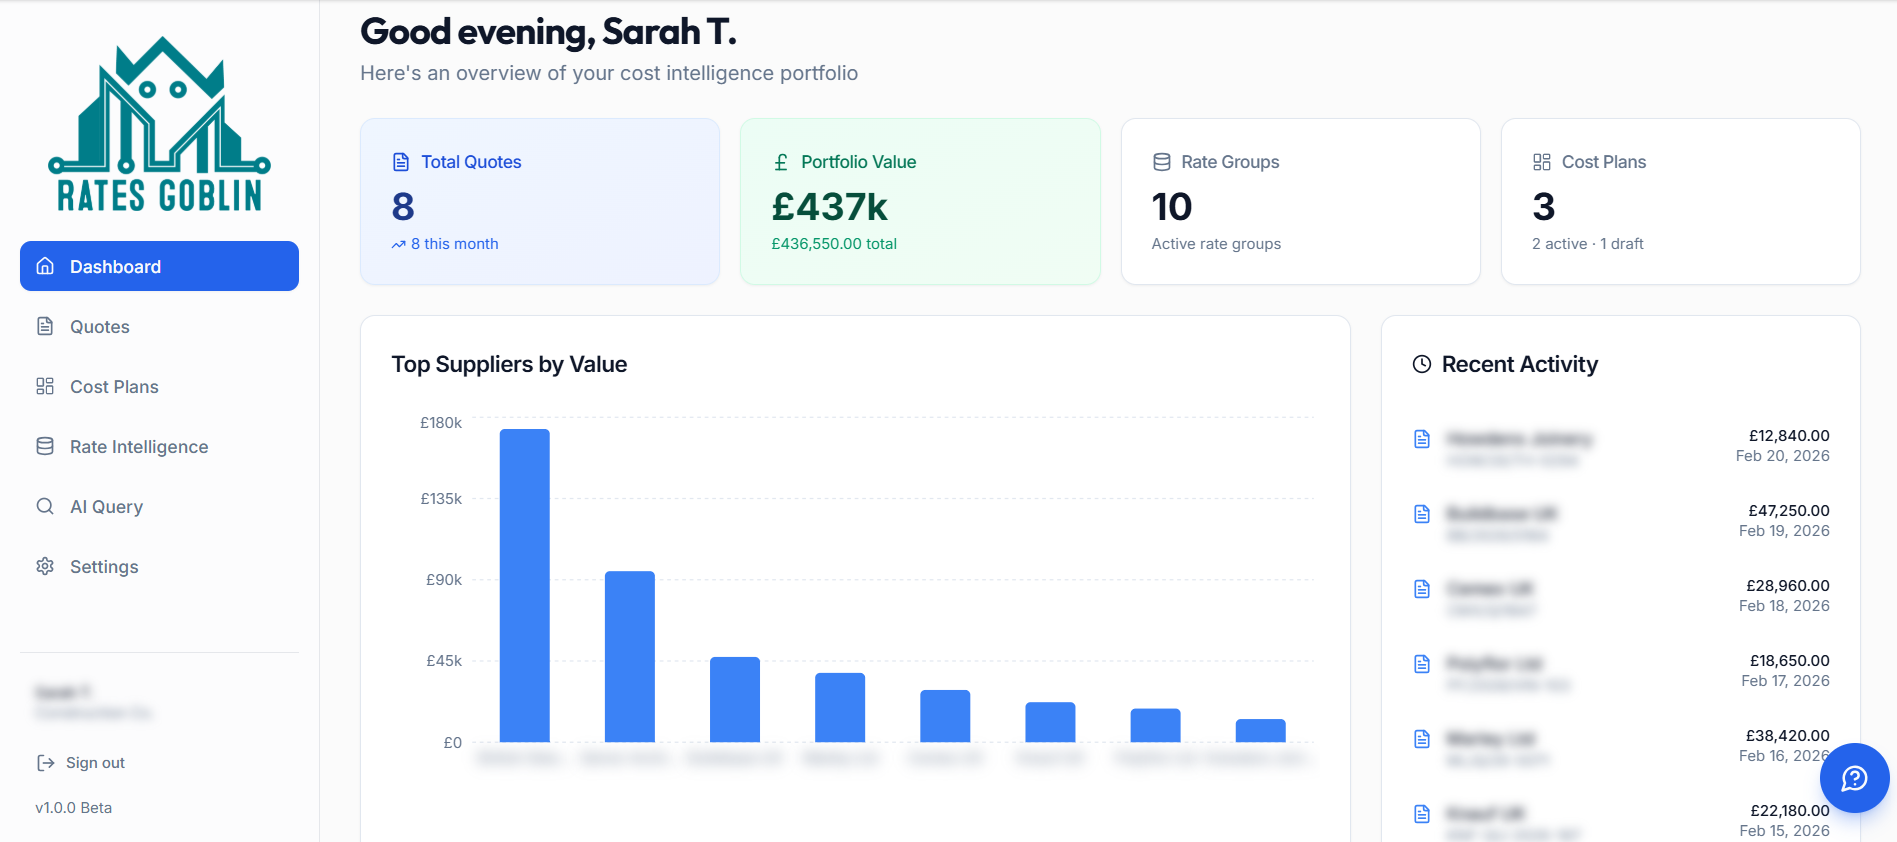The image size is (1897, 842).
Task: Click the Dashboard home icon in sidebar
Action: pos(45,266)
